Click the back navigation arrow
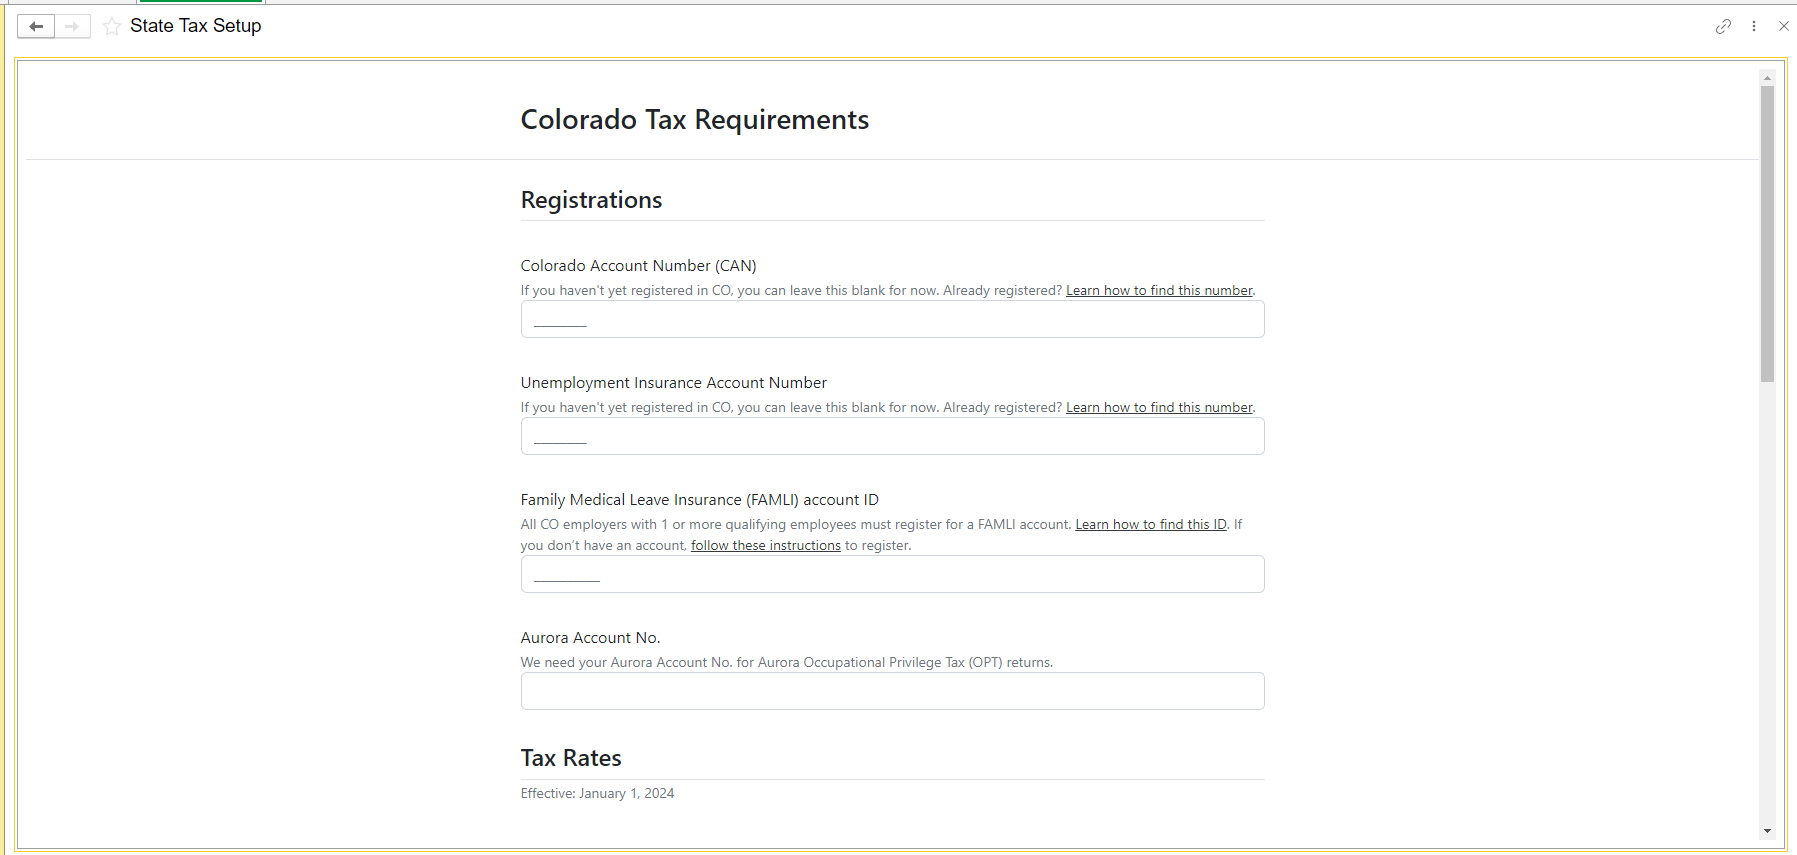The image size is (1797, 855). tap(36, 26)
